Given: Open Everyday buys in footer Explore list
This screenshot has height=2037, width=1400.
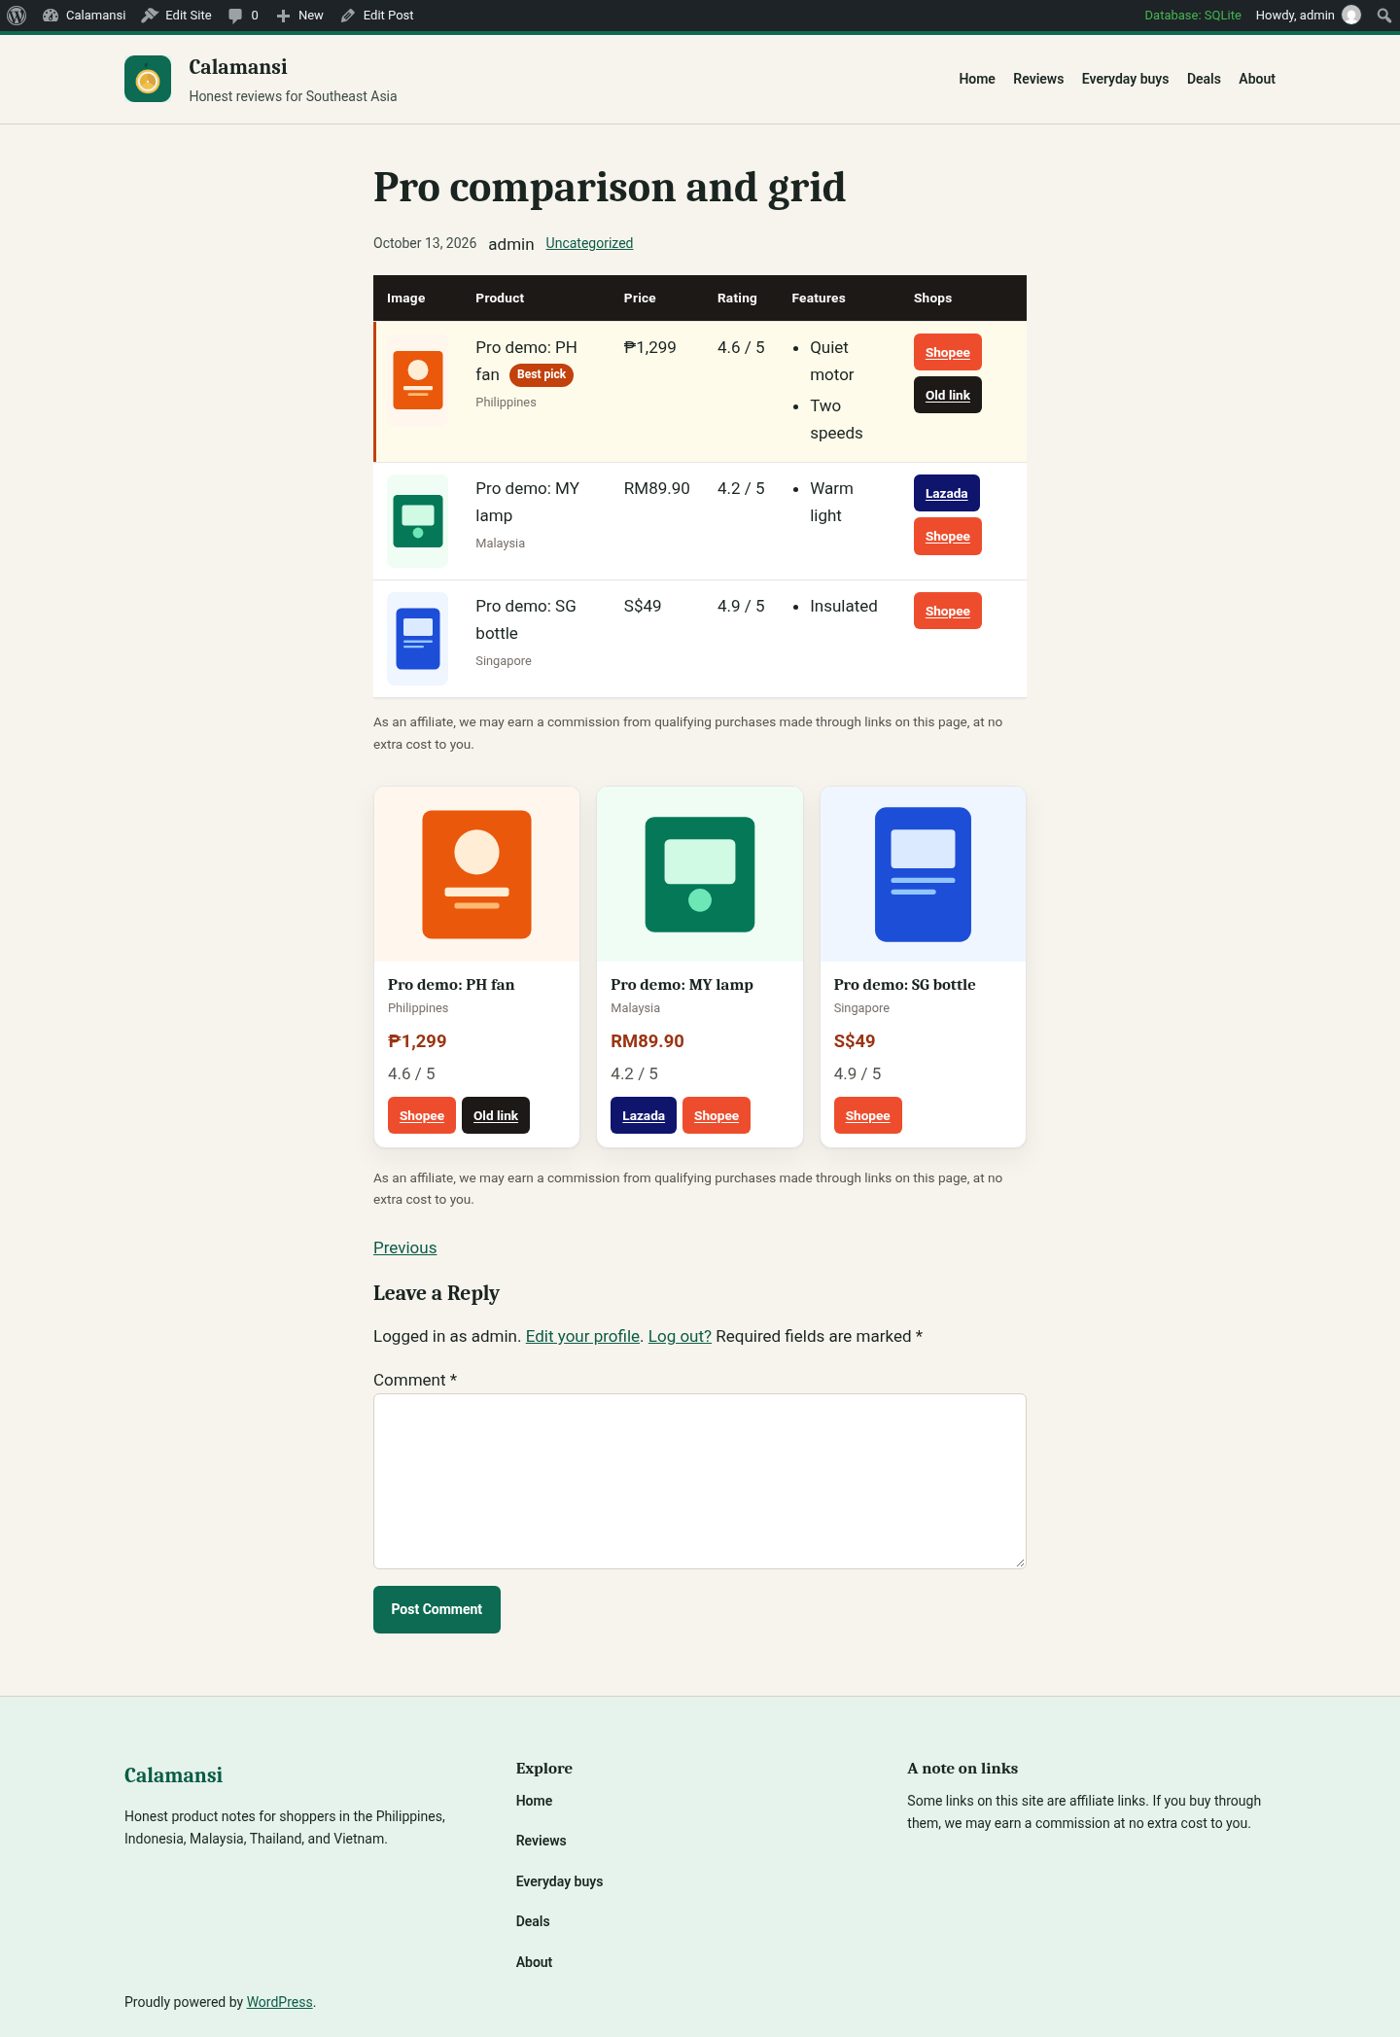Looking at the screenshot, I should coord(559,1881).
